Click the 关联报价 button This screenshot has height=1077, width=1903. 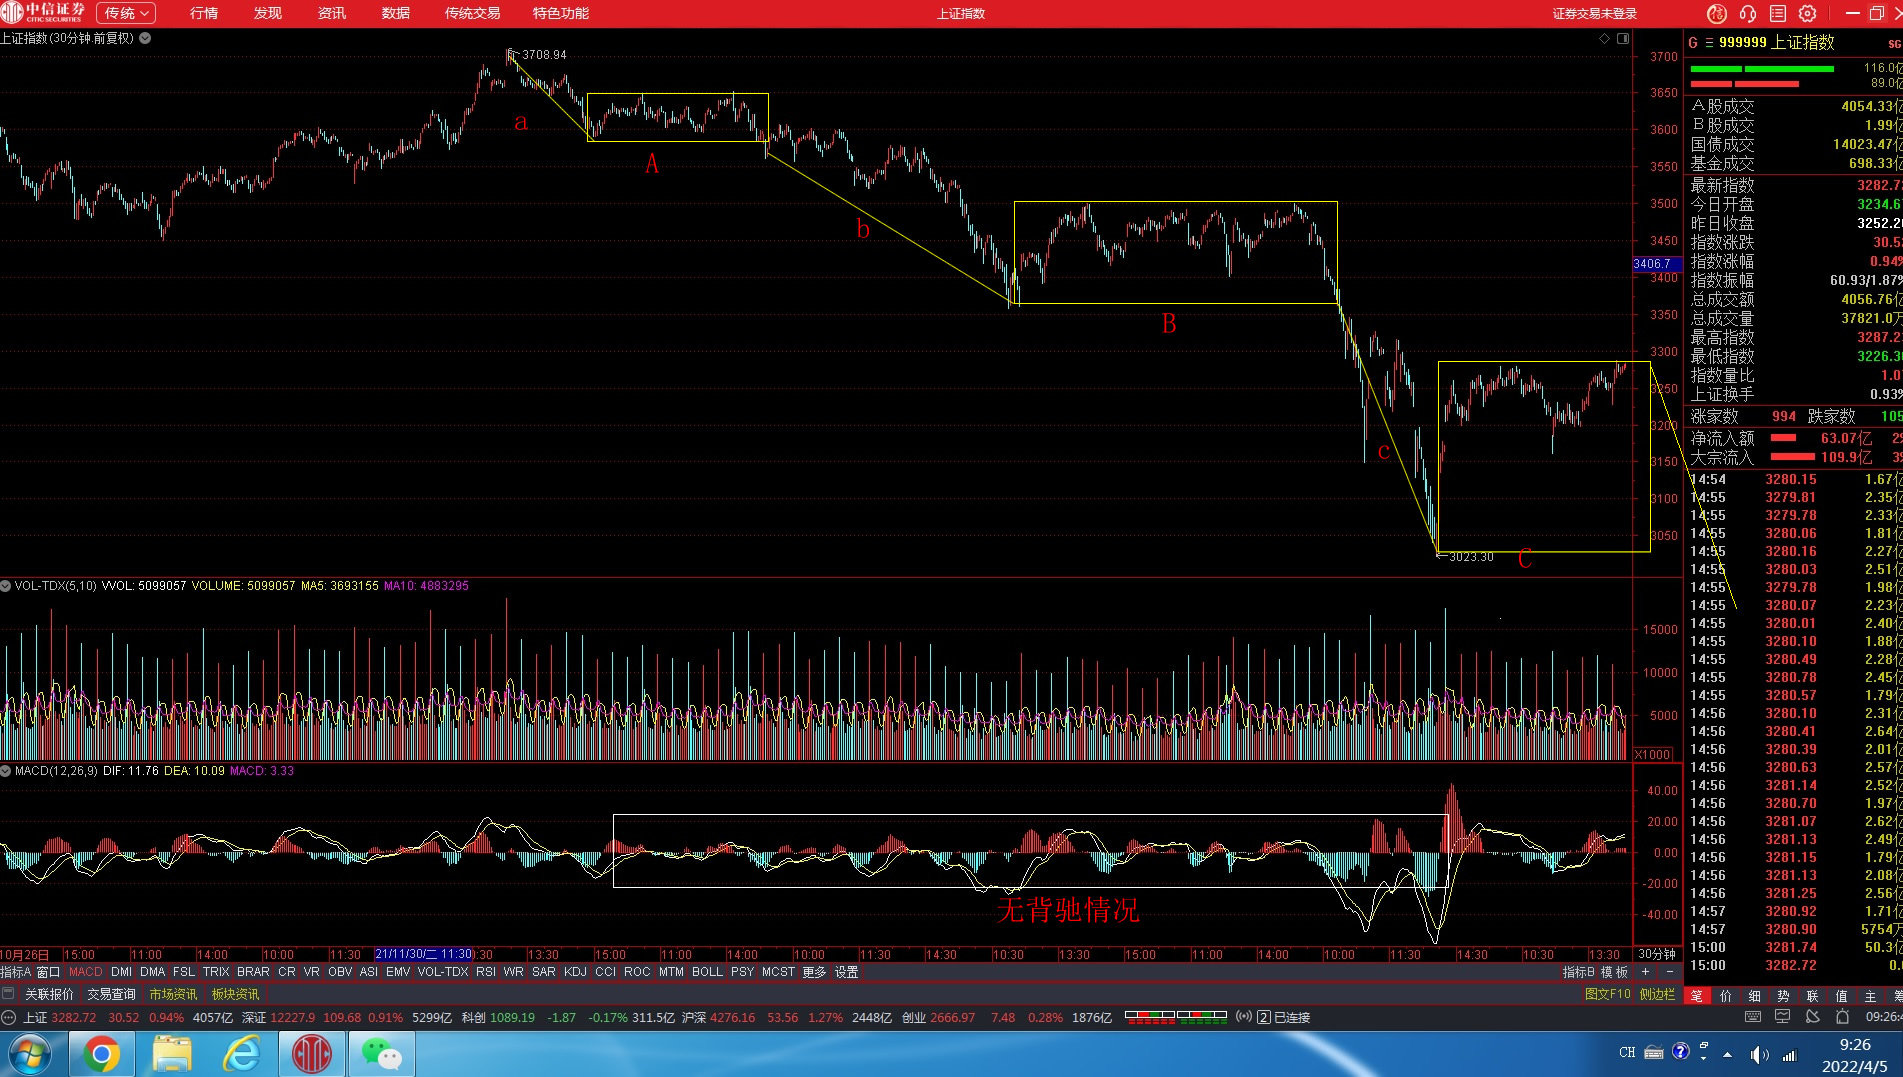[49, 994]
